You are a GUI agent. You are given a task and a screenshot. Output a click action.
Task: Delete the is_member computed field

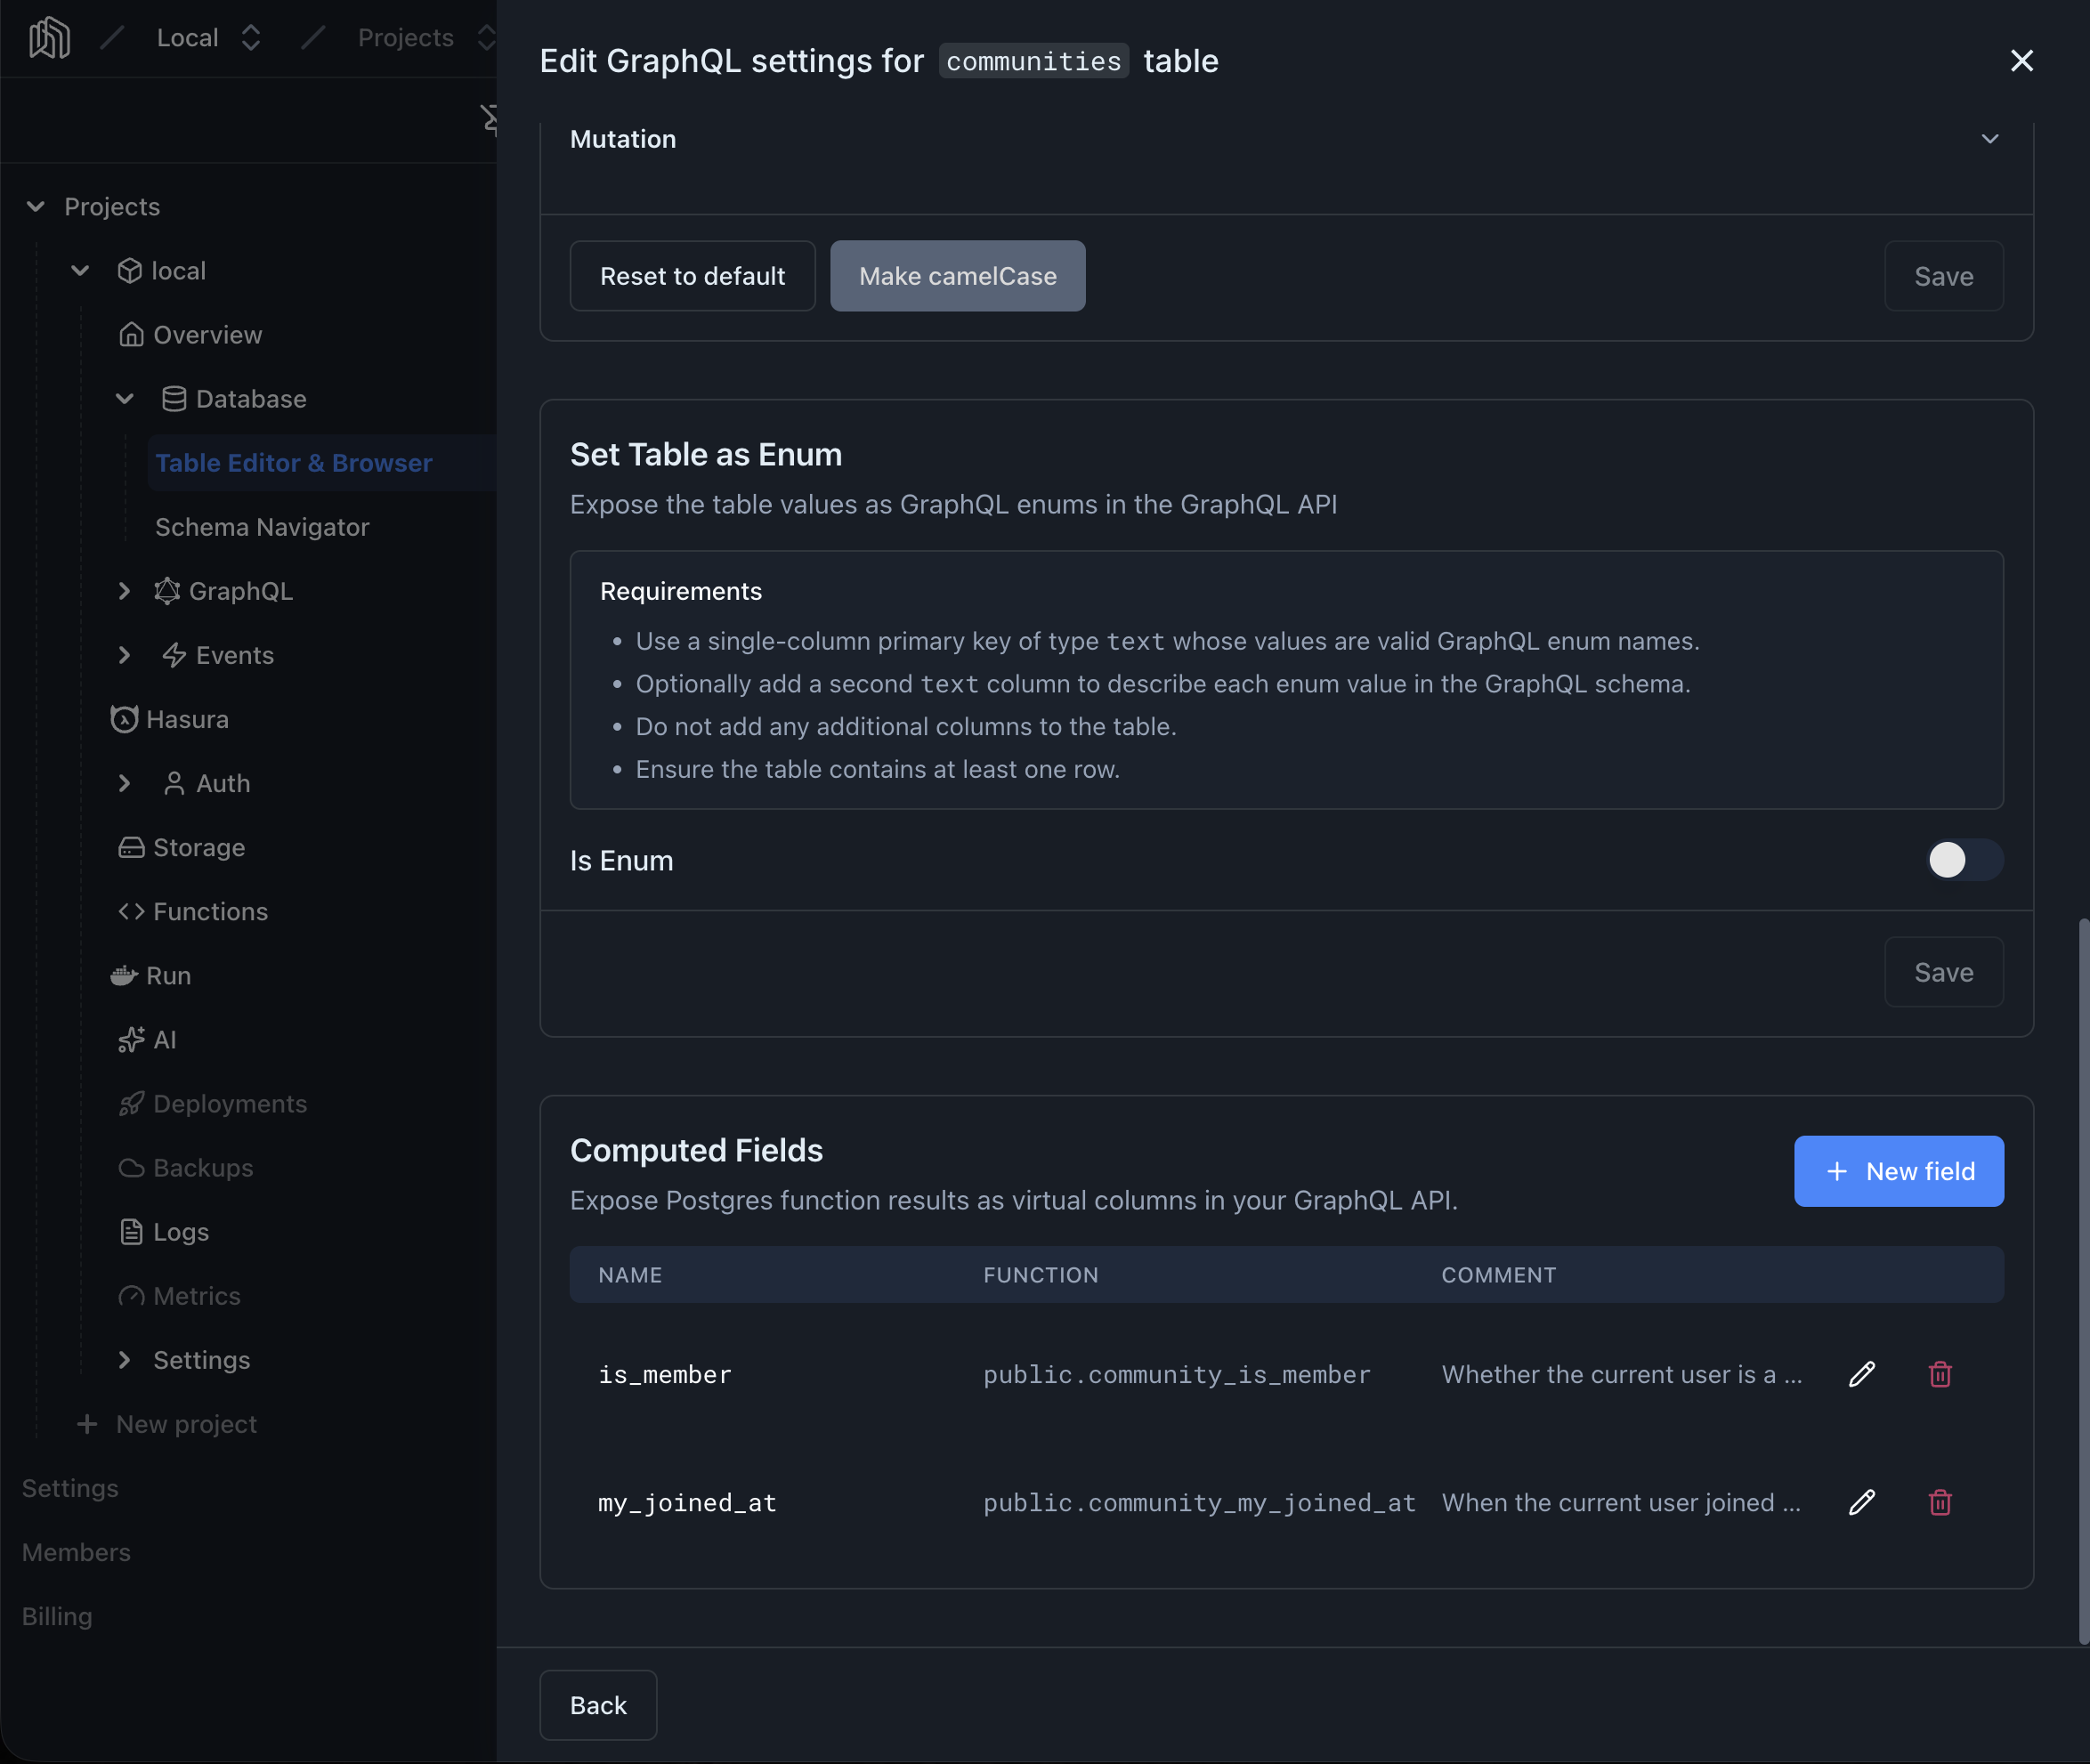click(x=1940, y=1374)
